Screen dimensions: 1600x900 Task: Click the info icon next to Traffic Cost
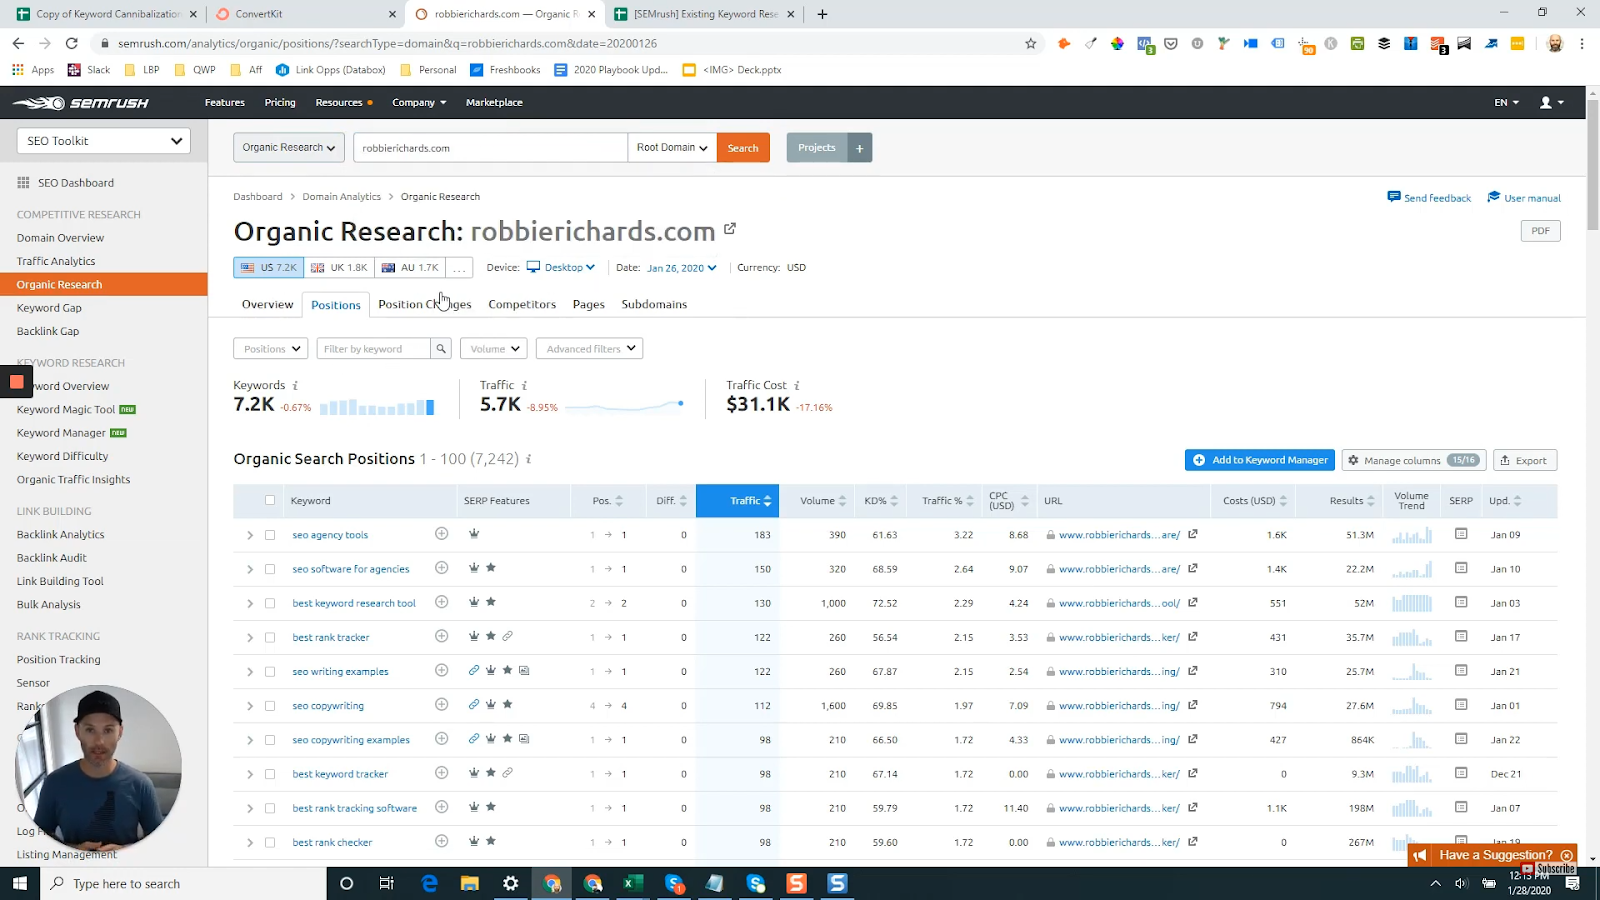pyautogui.click(x=797, y=386)
